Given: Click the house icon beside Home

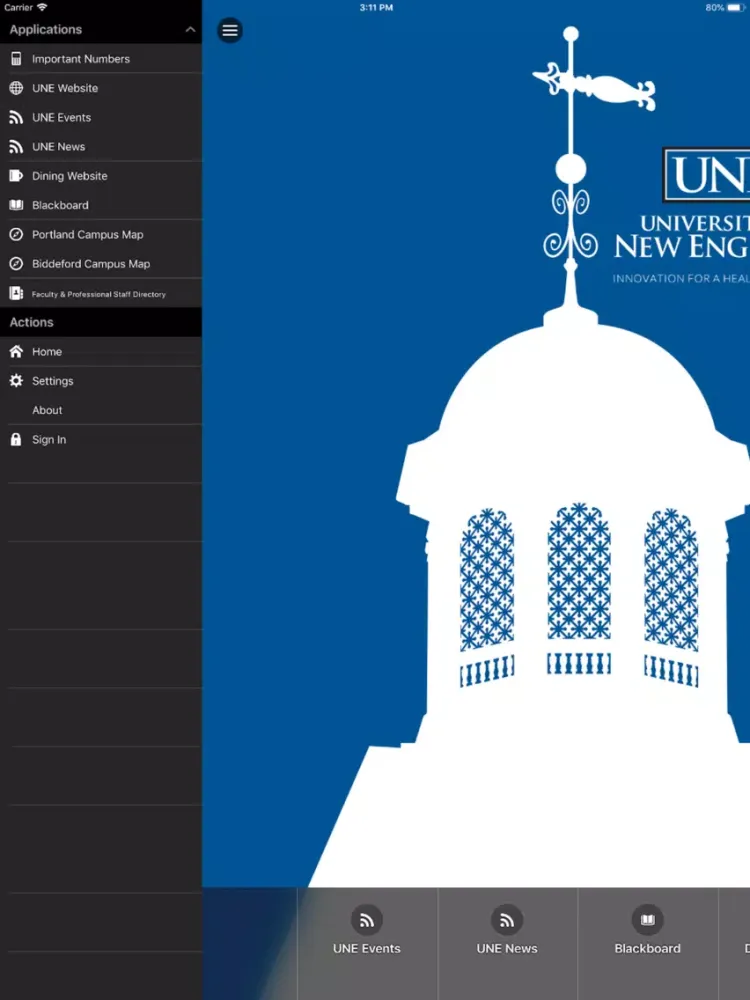Looking at the screenshot, I should [16, 351].
